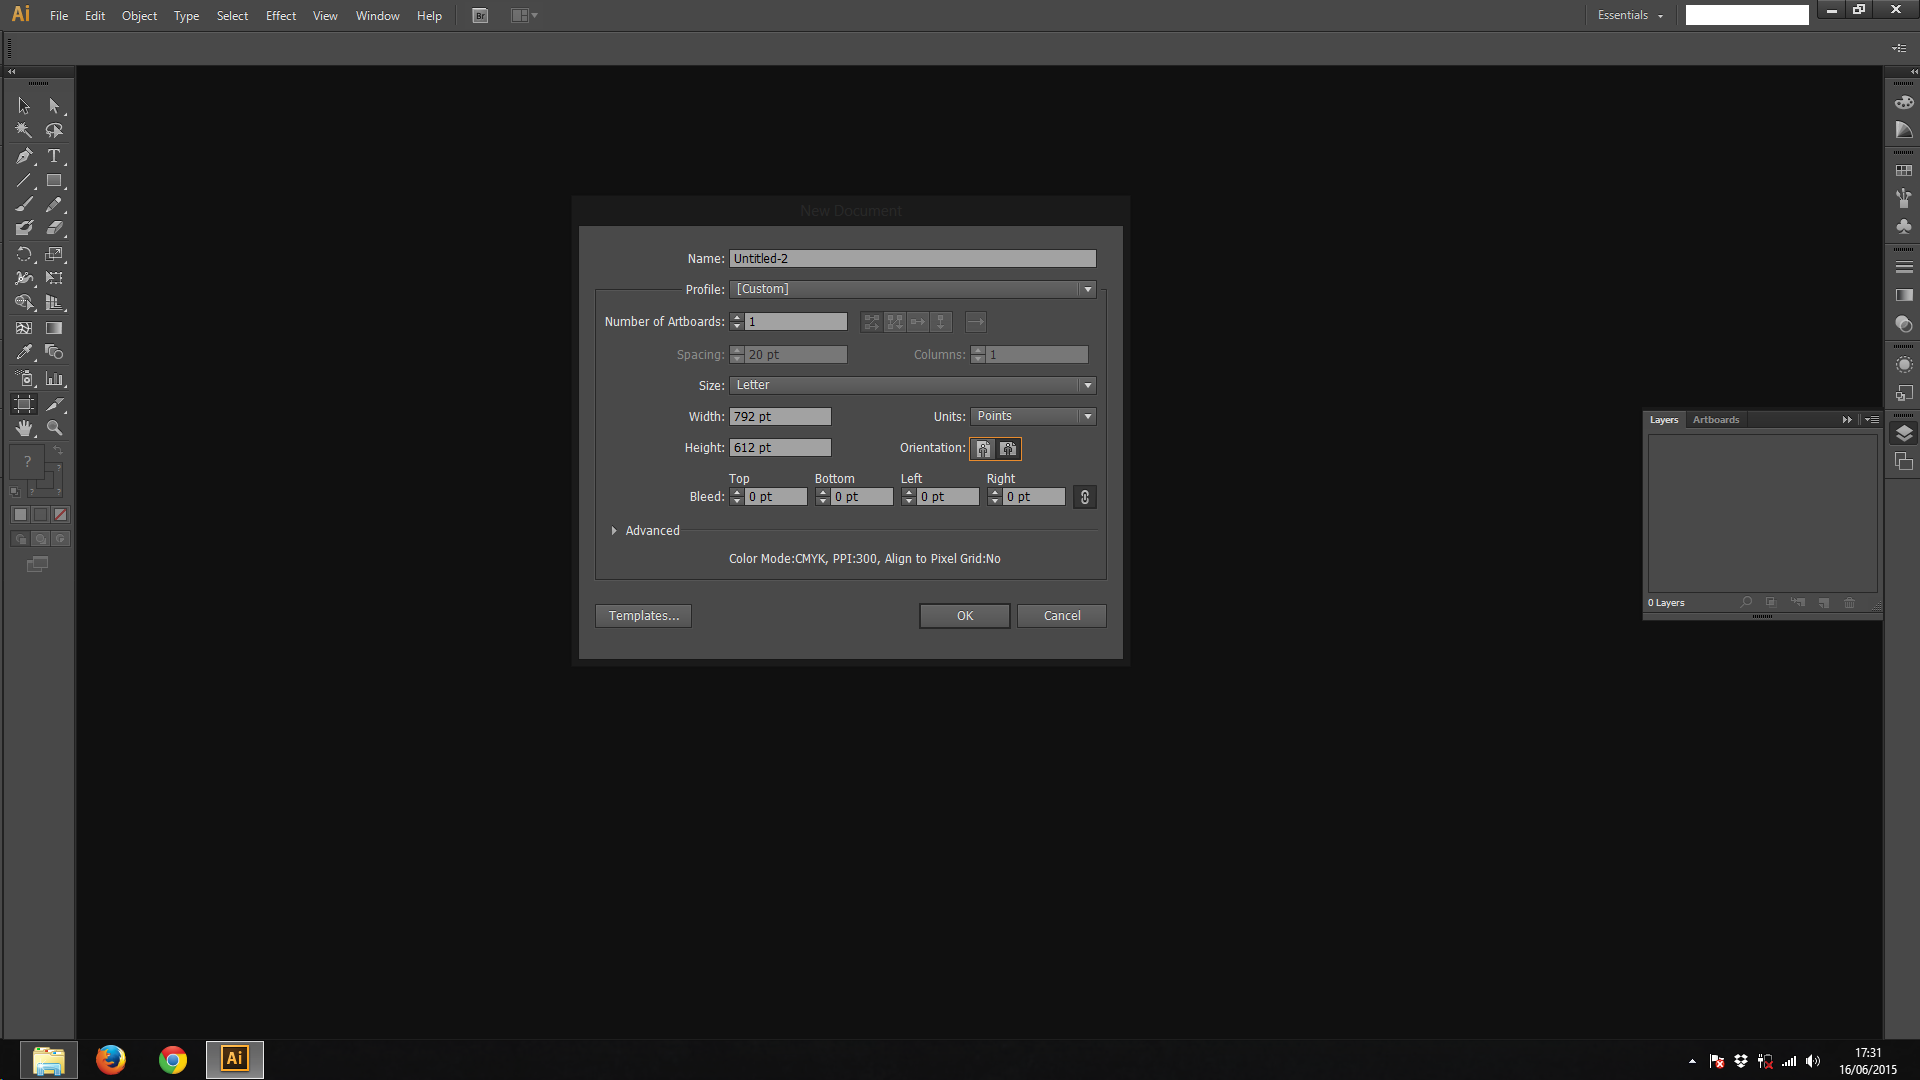Select the Pencil tool
The height and width of the screenshot is (1080, 1920).
tap(55, 204)
